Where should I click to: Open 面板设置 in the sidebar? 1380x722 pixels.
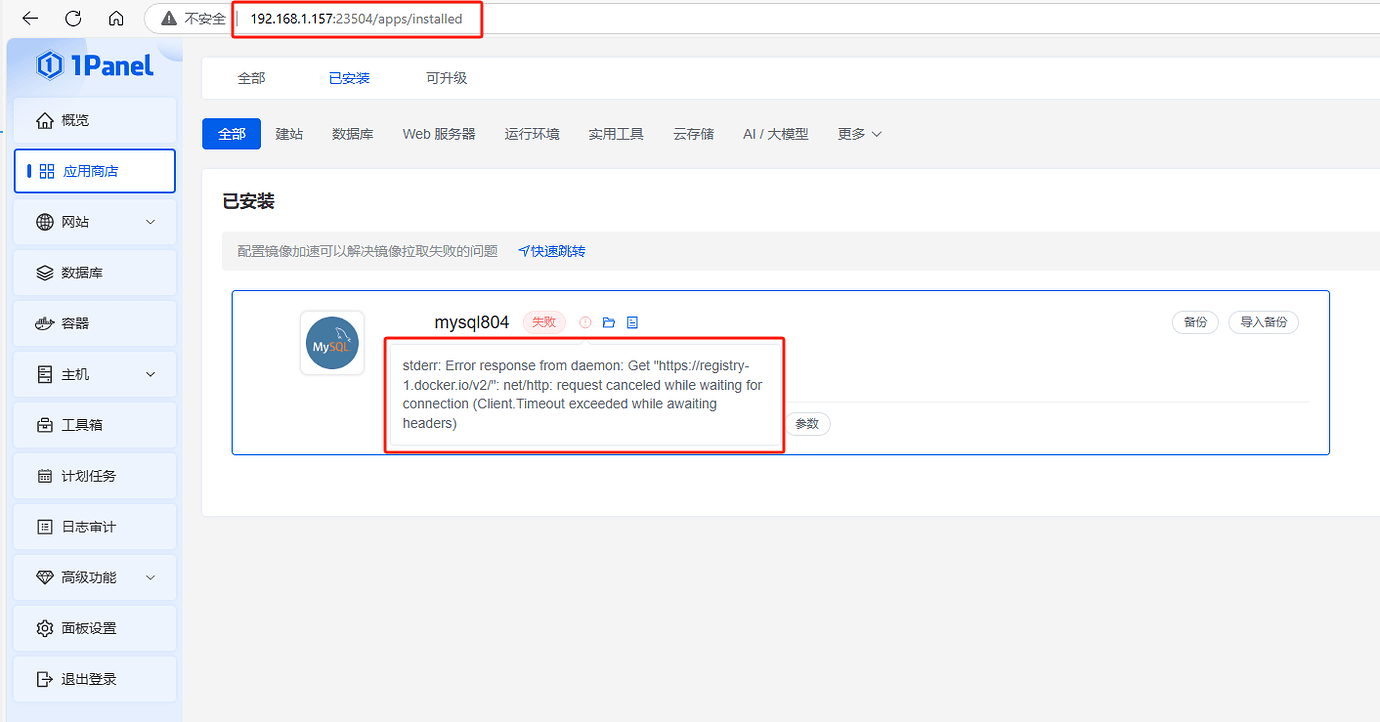(82, 628)
